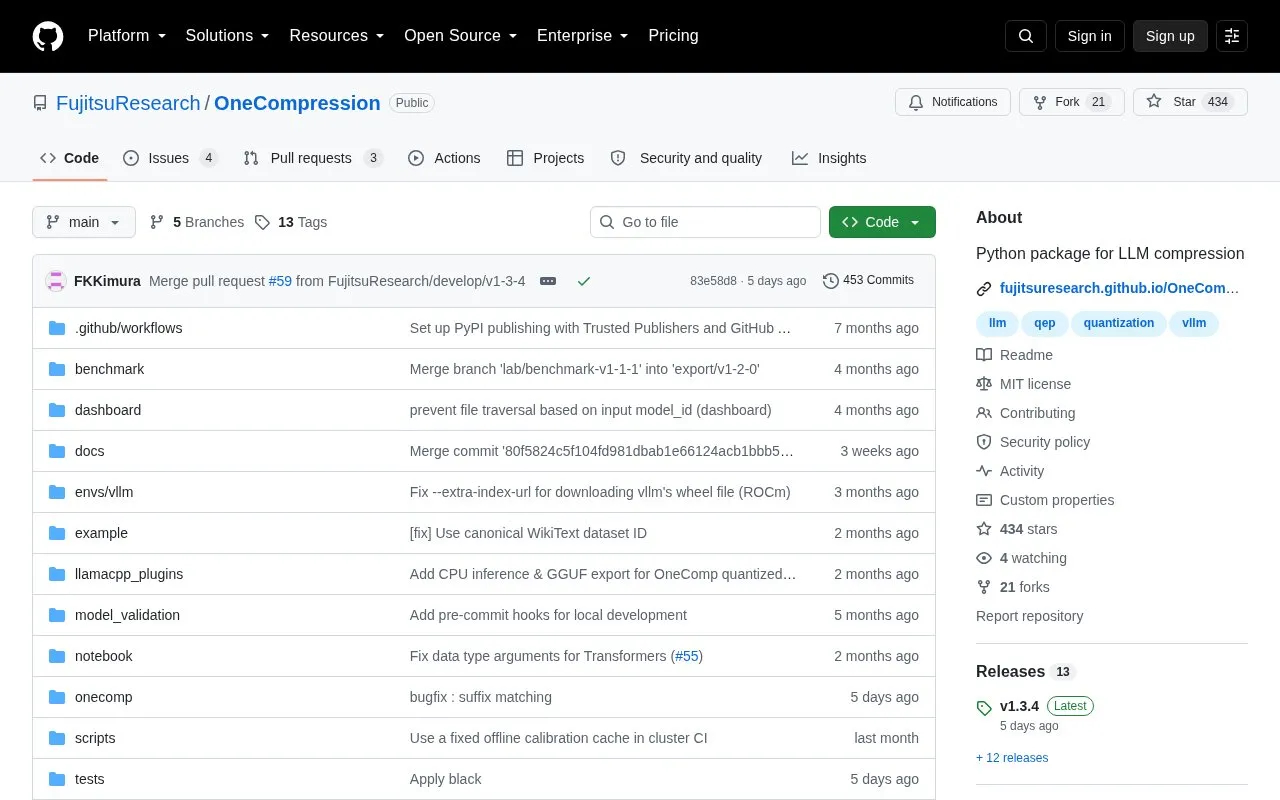Image resolution: width=1280 pixels, height=800 pixels.
Task: Click the Notifications bell button
Action: pyautogui.click(x=952, y=102)
